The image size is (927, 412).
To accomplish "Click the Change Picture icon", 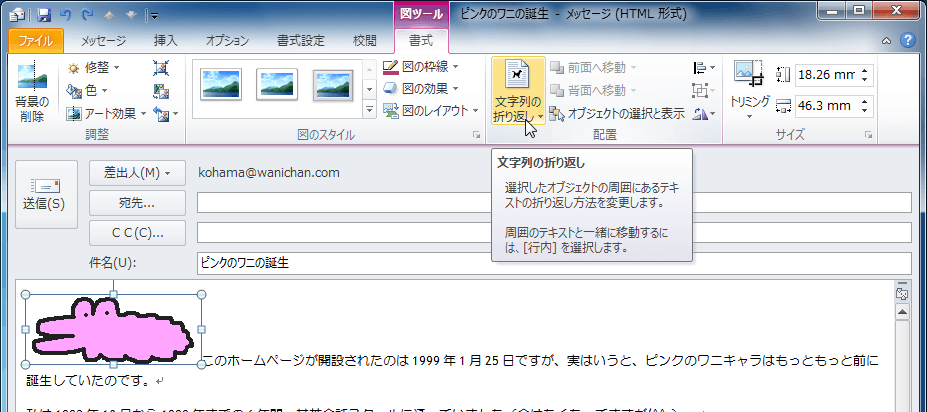I will (x=161, y=90).
